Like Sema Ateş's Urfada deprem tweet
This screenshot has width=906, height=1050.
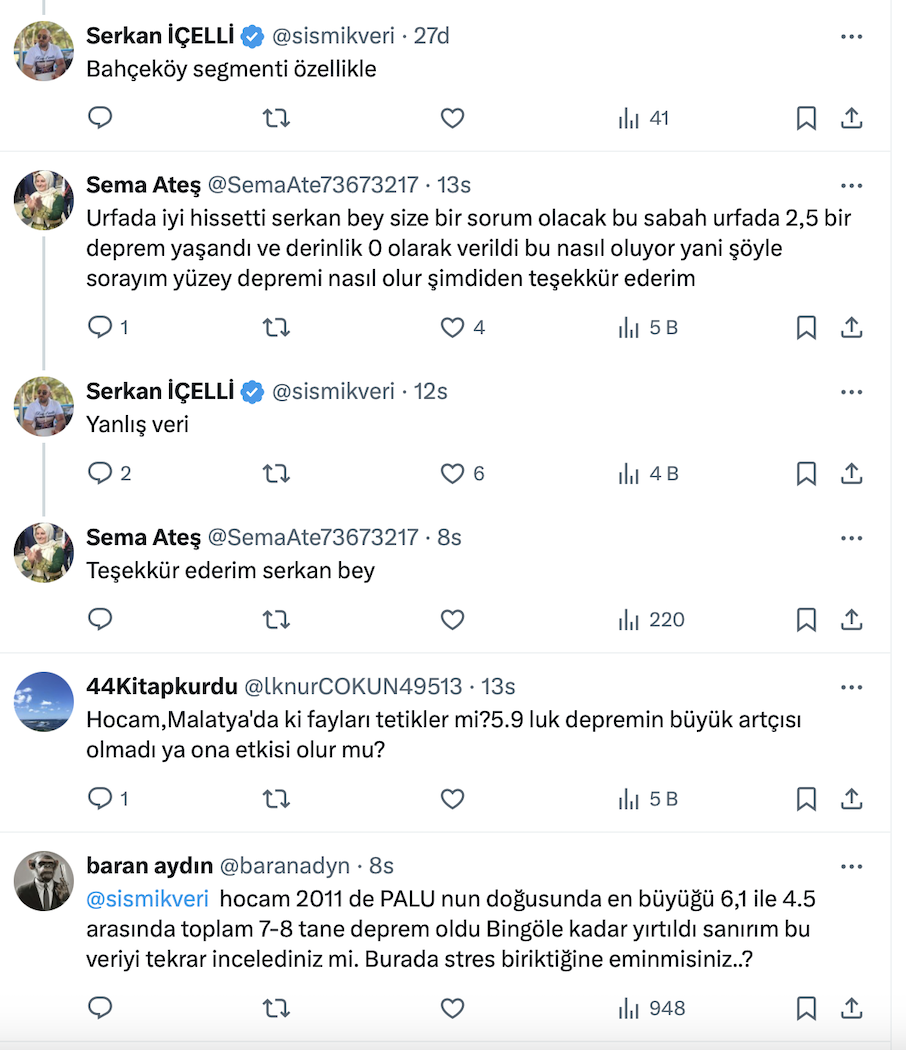pos(453,327)
